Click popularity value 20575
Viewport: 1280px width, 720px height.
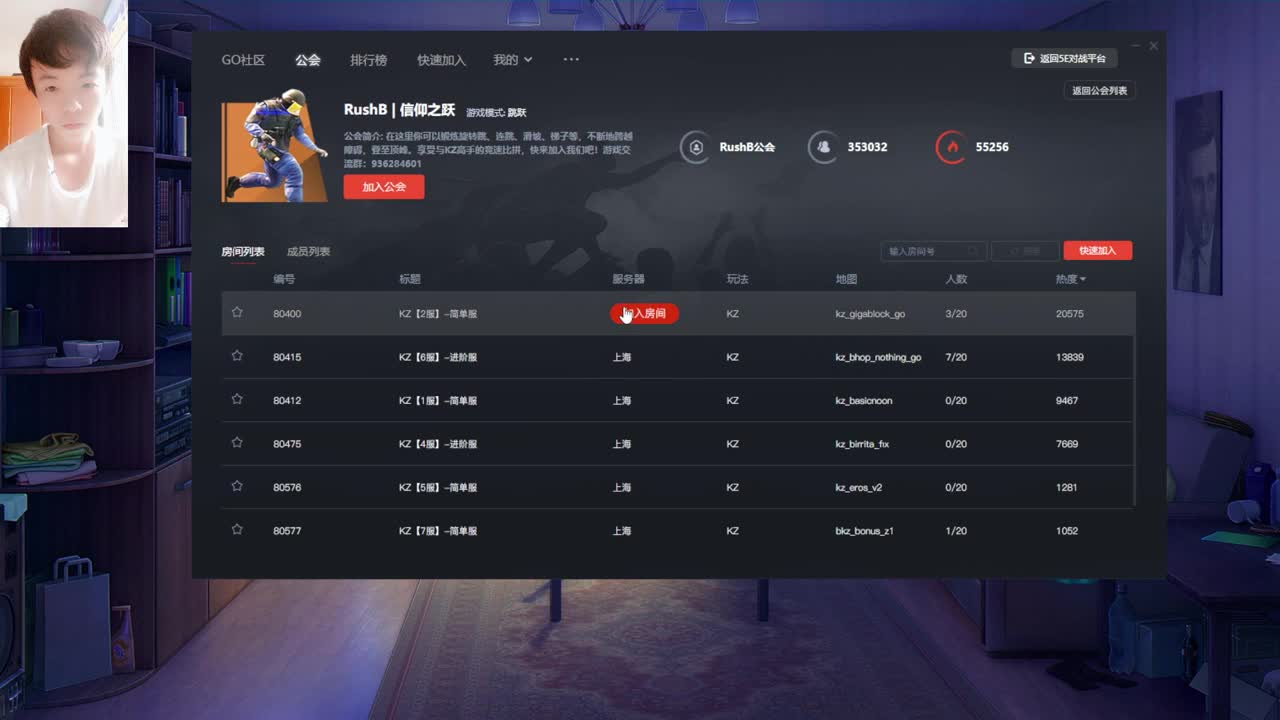pos(1070,314)
